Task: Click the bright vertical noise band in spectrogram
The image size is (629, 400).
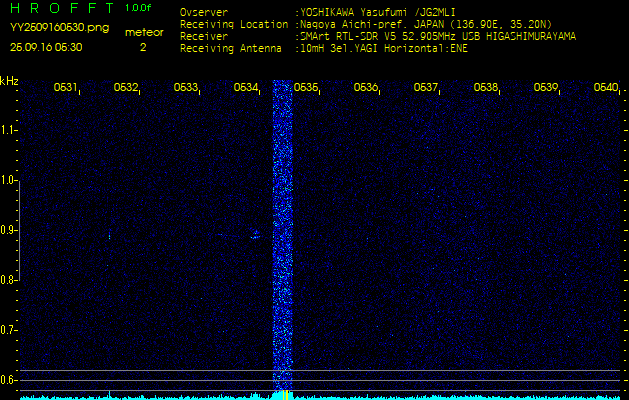Action: pyautogui.click(x=283, y=235)
